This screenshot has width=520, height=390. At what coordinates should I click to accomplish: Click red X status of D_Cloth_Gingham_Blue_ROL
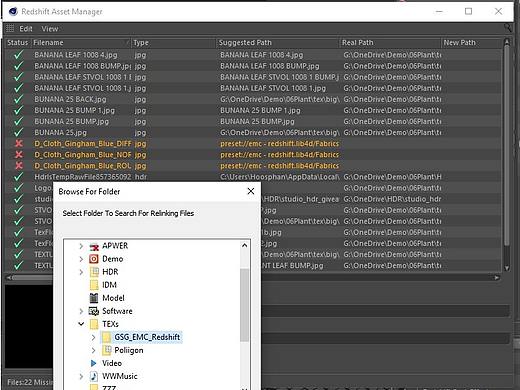pos(19,166)
